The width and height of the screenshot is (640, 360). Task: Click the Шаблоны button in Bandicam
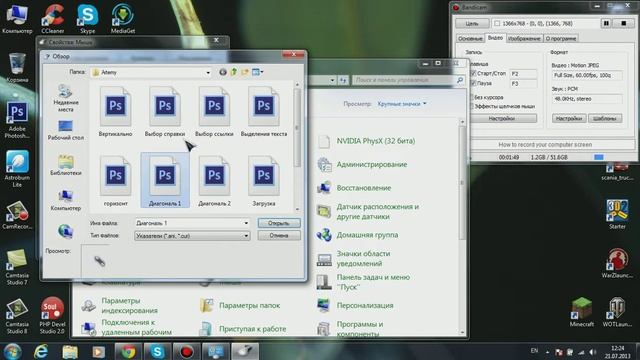click(605, 118)
